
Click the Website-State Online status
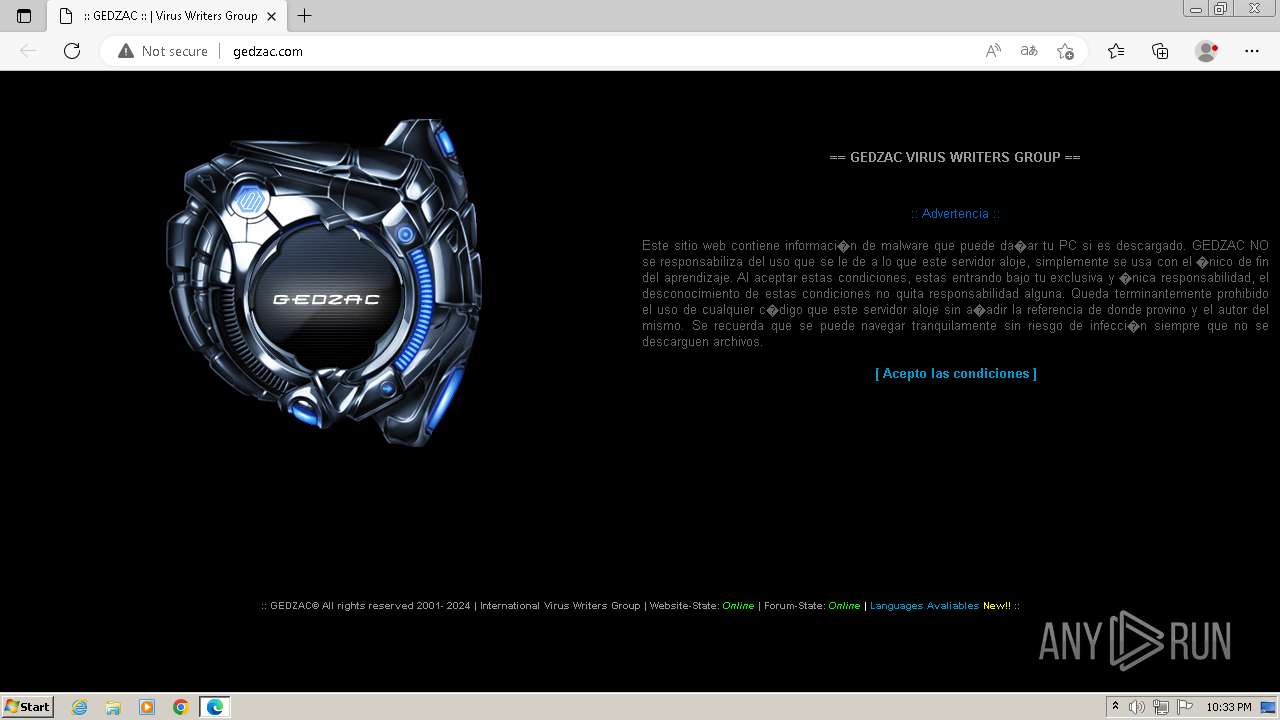click(x=738, y=606)
